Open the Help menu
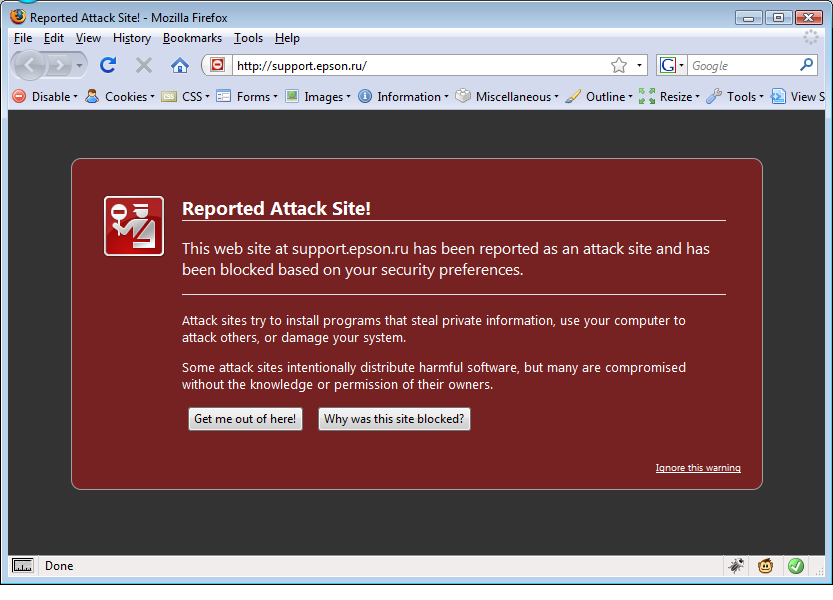This screenshot has width=833, height=600. tap(287, 38)
